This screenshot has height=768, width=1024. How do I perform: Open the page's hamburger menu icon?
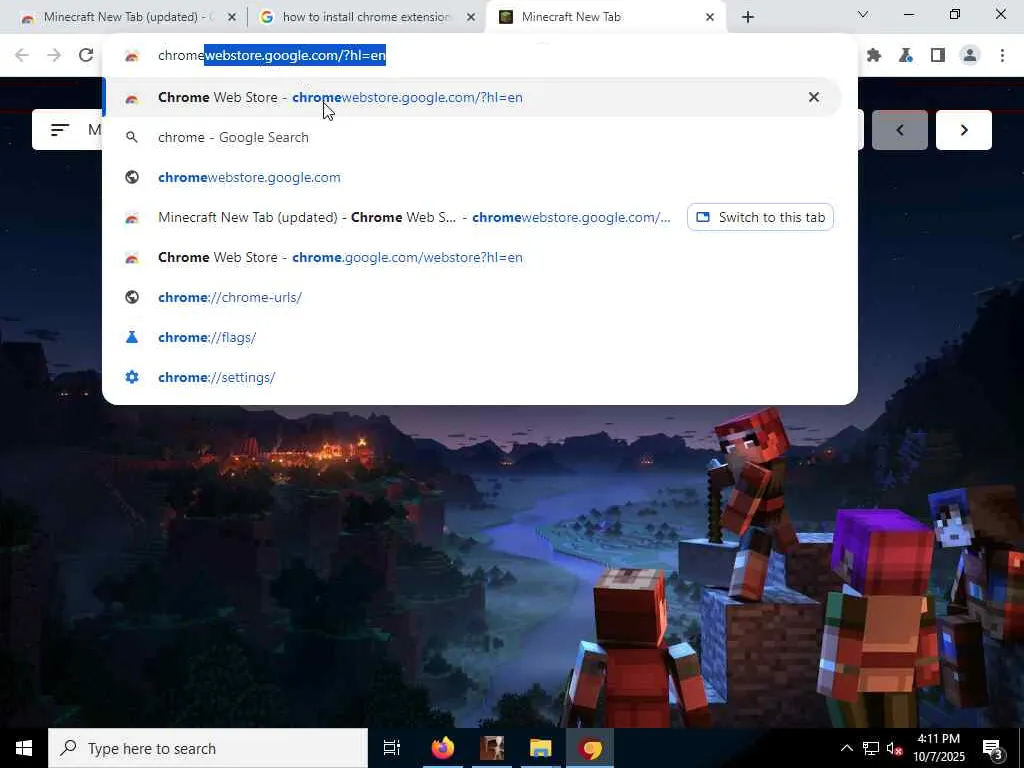[x=60, y=130]
